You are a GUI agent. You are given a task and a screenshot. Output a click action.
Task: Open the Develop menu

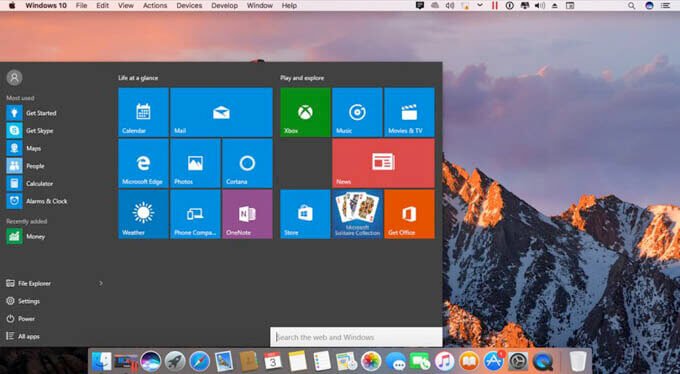click(224, 6)
